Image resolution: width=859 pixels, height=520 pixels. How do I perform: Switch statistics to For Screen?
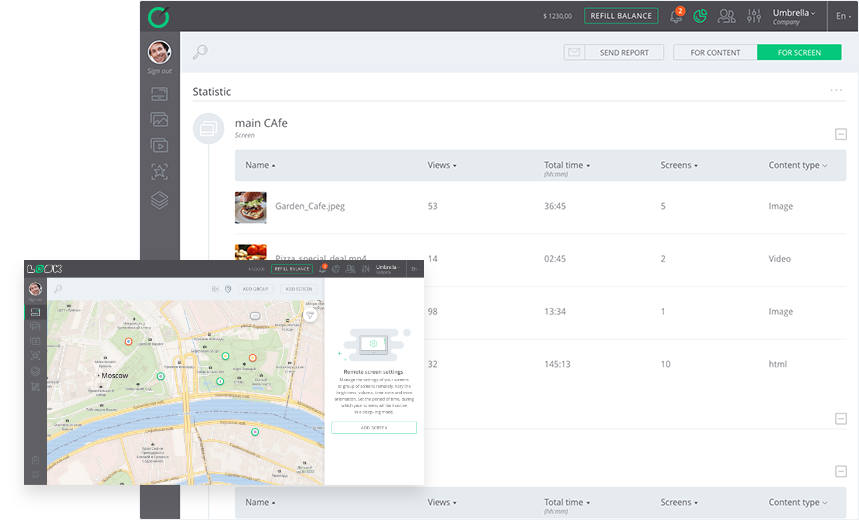[x=799, y=52]
